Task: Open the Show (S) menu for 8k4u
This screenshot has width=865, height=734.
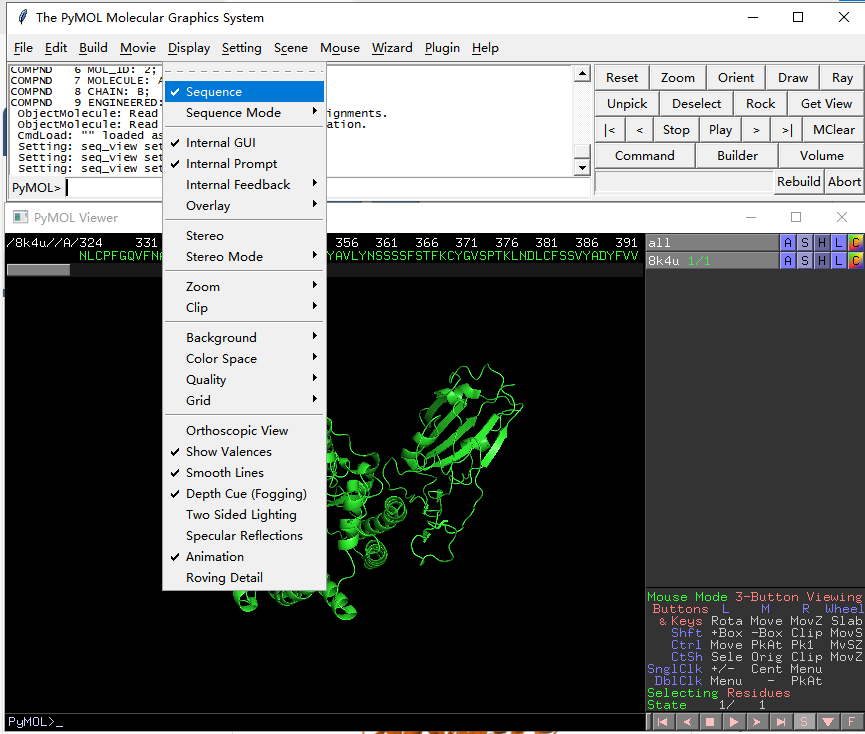Action: [805, 261]
